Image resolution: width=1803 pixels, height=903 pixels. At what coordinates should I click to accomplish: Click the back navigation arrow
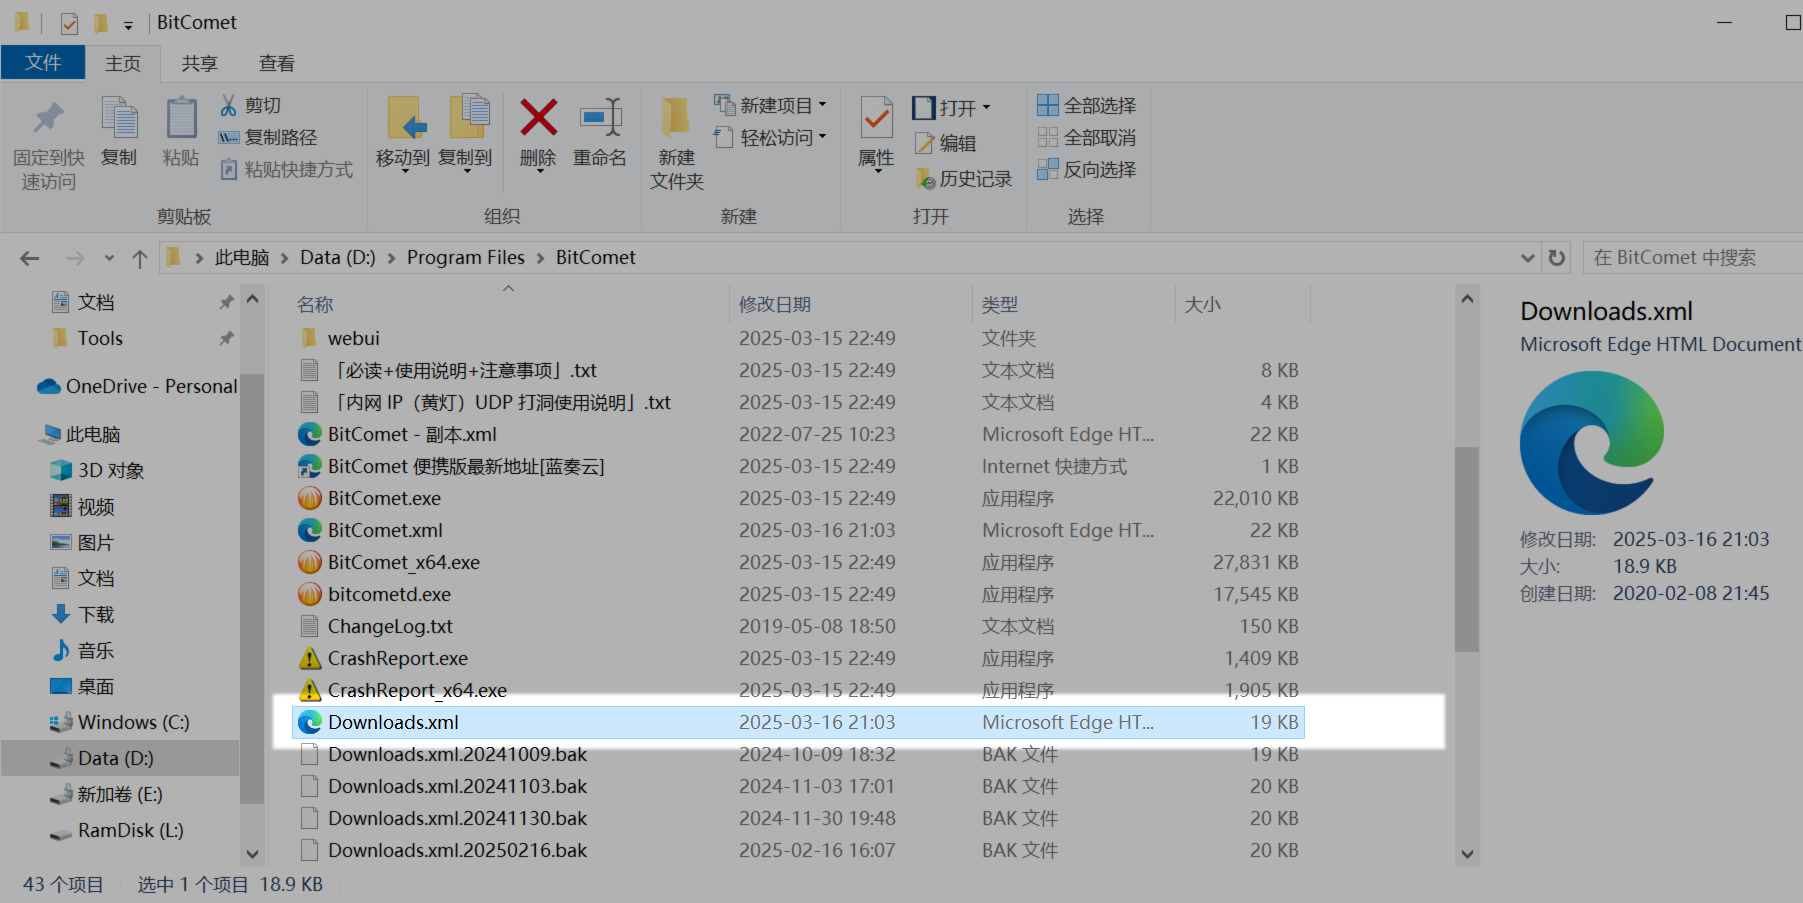pyautogui.click(x=30, y=258)
